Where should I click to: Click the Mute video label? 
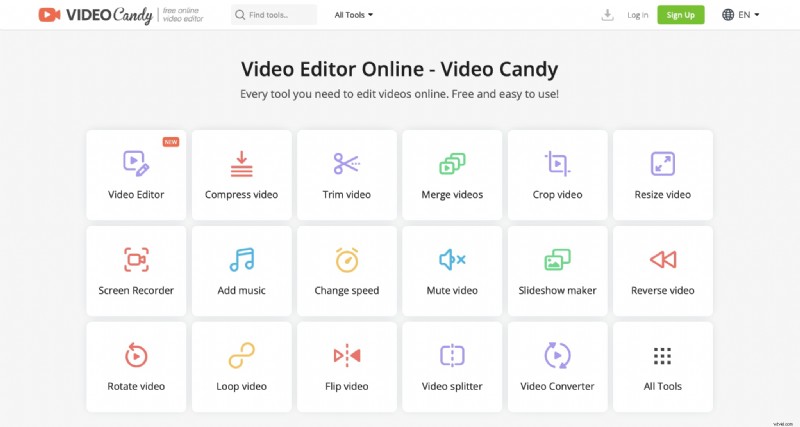pyautogui.click(x=452, y=290)
